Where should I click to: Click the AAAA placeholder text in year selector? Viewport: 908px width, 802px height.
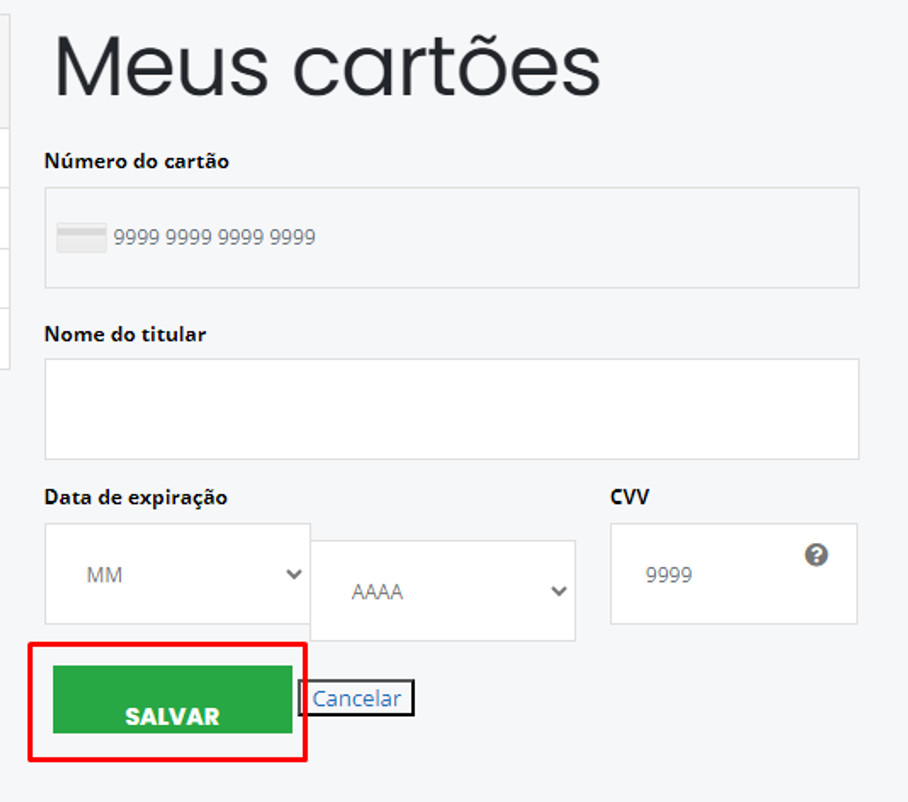377,592
